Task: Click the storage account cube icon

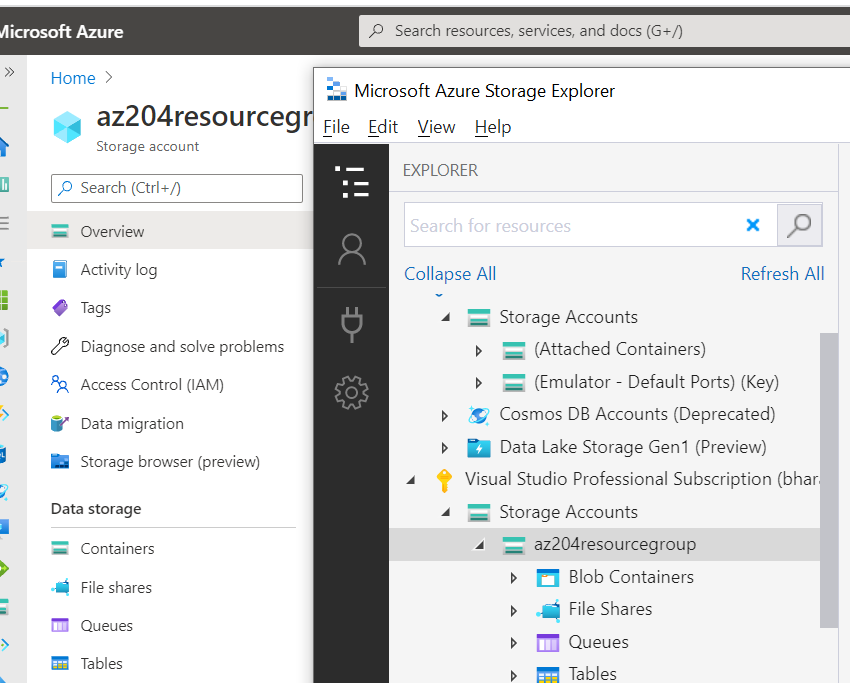Action: [68, 126]
